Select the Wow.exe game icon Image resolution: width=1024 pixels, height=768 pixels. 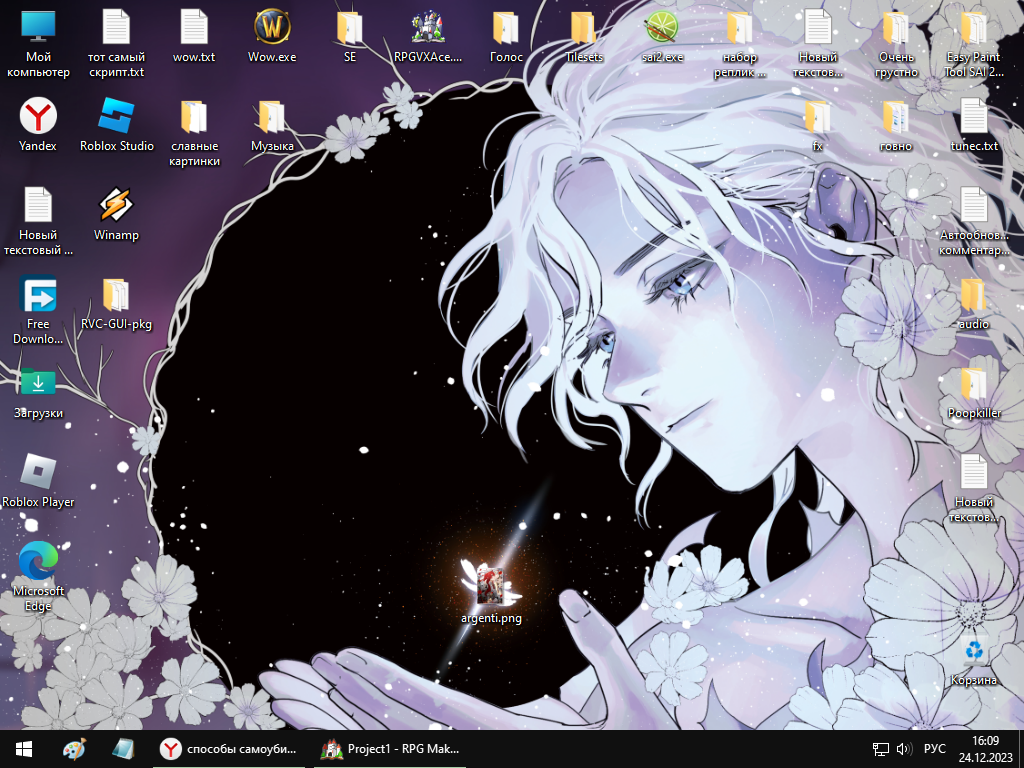click(272, 37)
